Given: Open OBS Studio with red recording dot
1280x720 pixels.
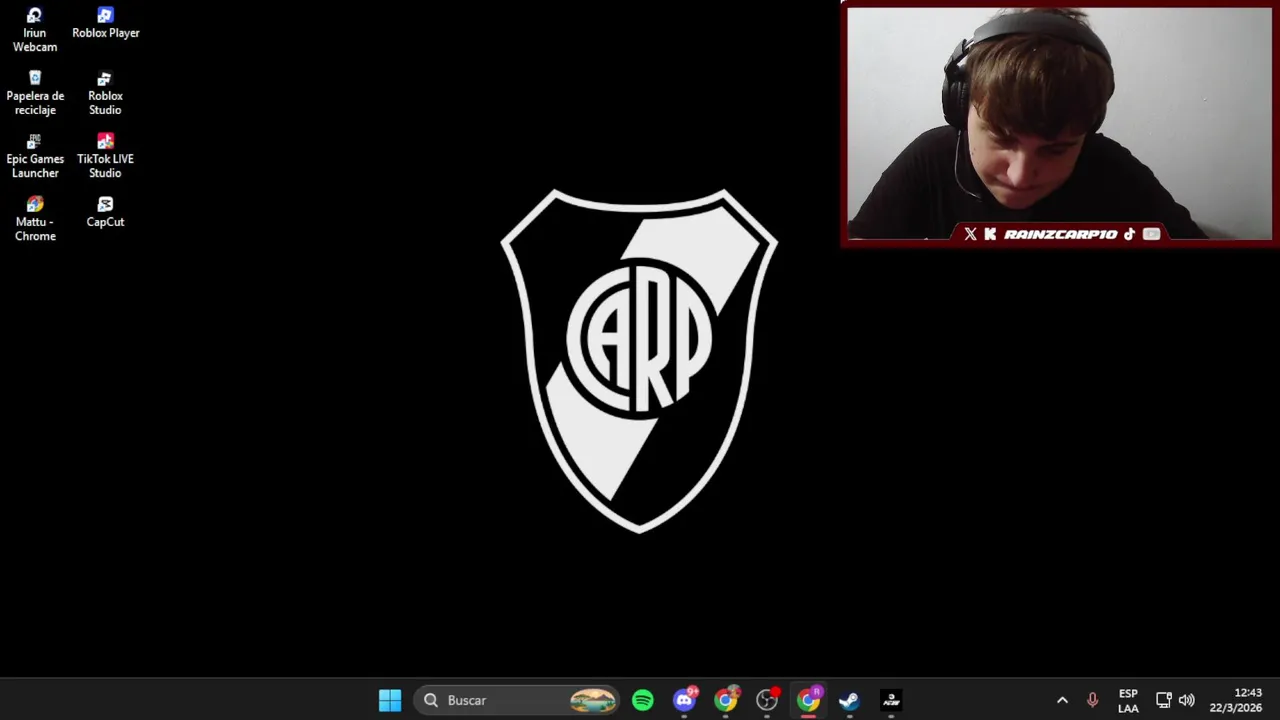Looking at the screenshot, I should pos(767,700).
